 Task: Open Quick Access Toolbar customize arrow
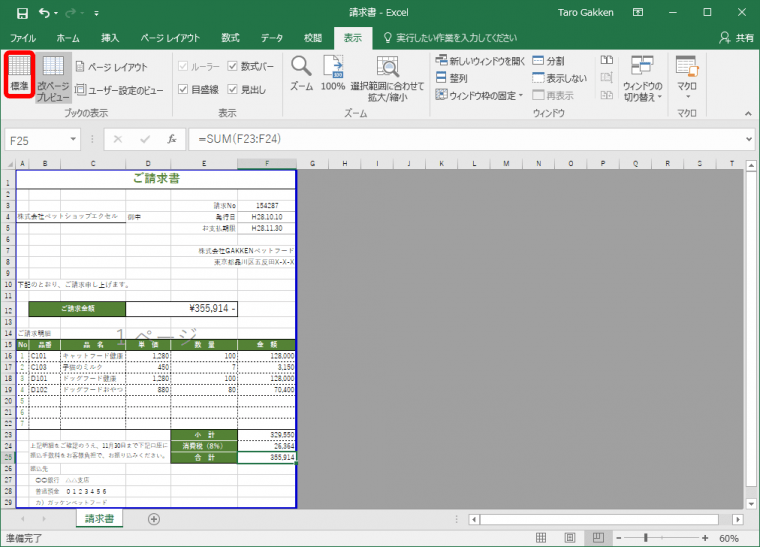(x=96, y=14)
